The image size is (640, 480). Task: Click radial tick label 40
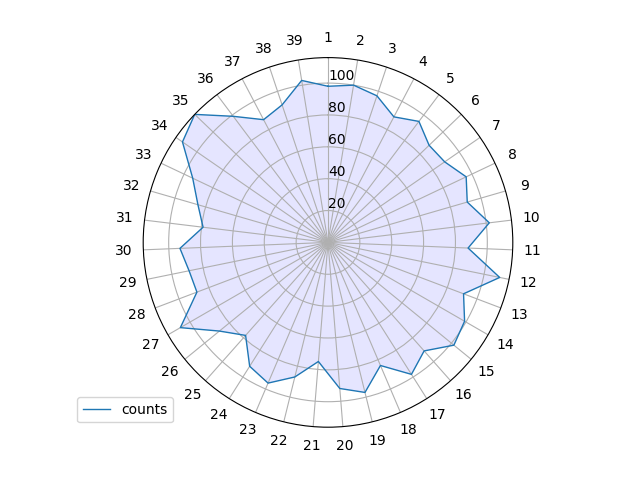point(337,171)
